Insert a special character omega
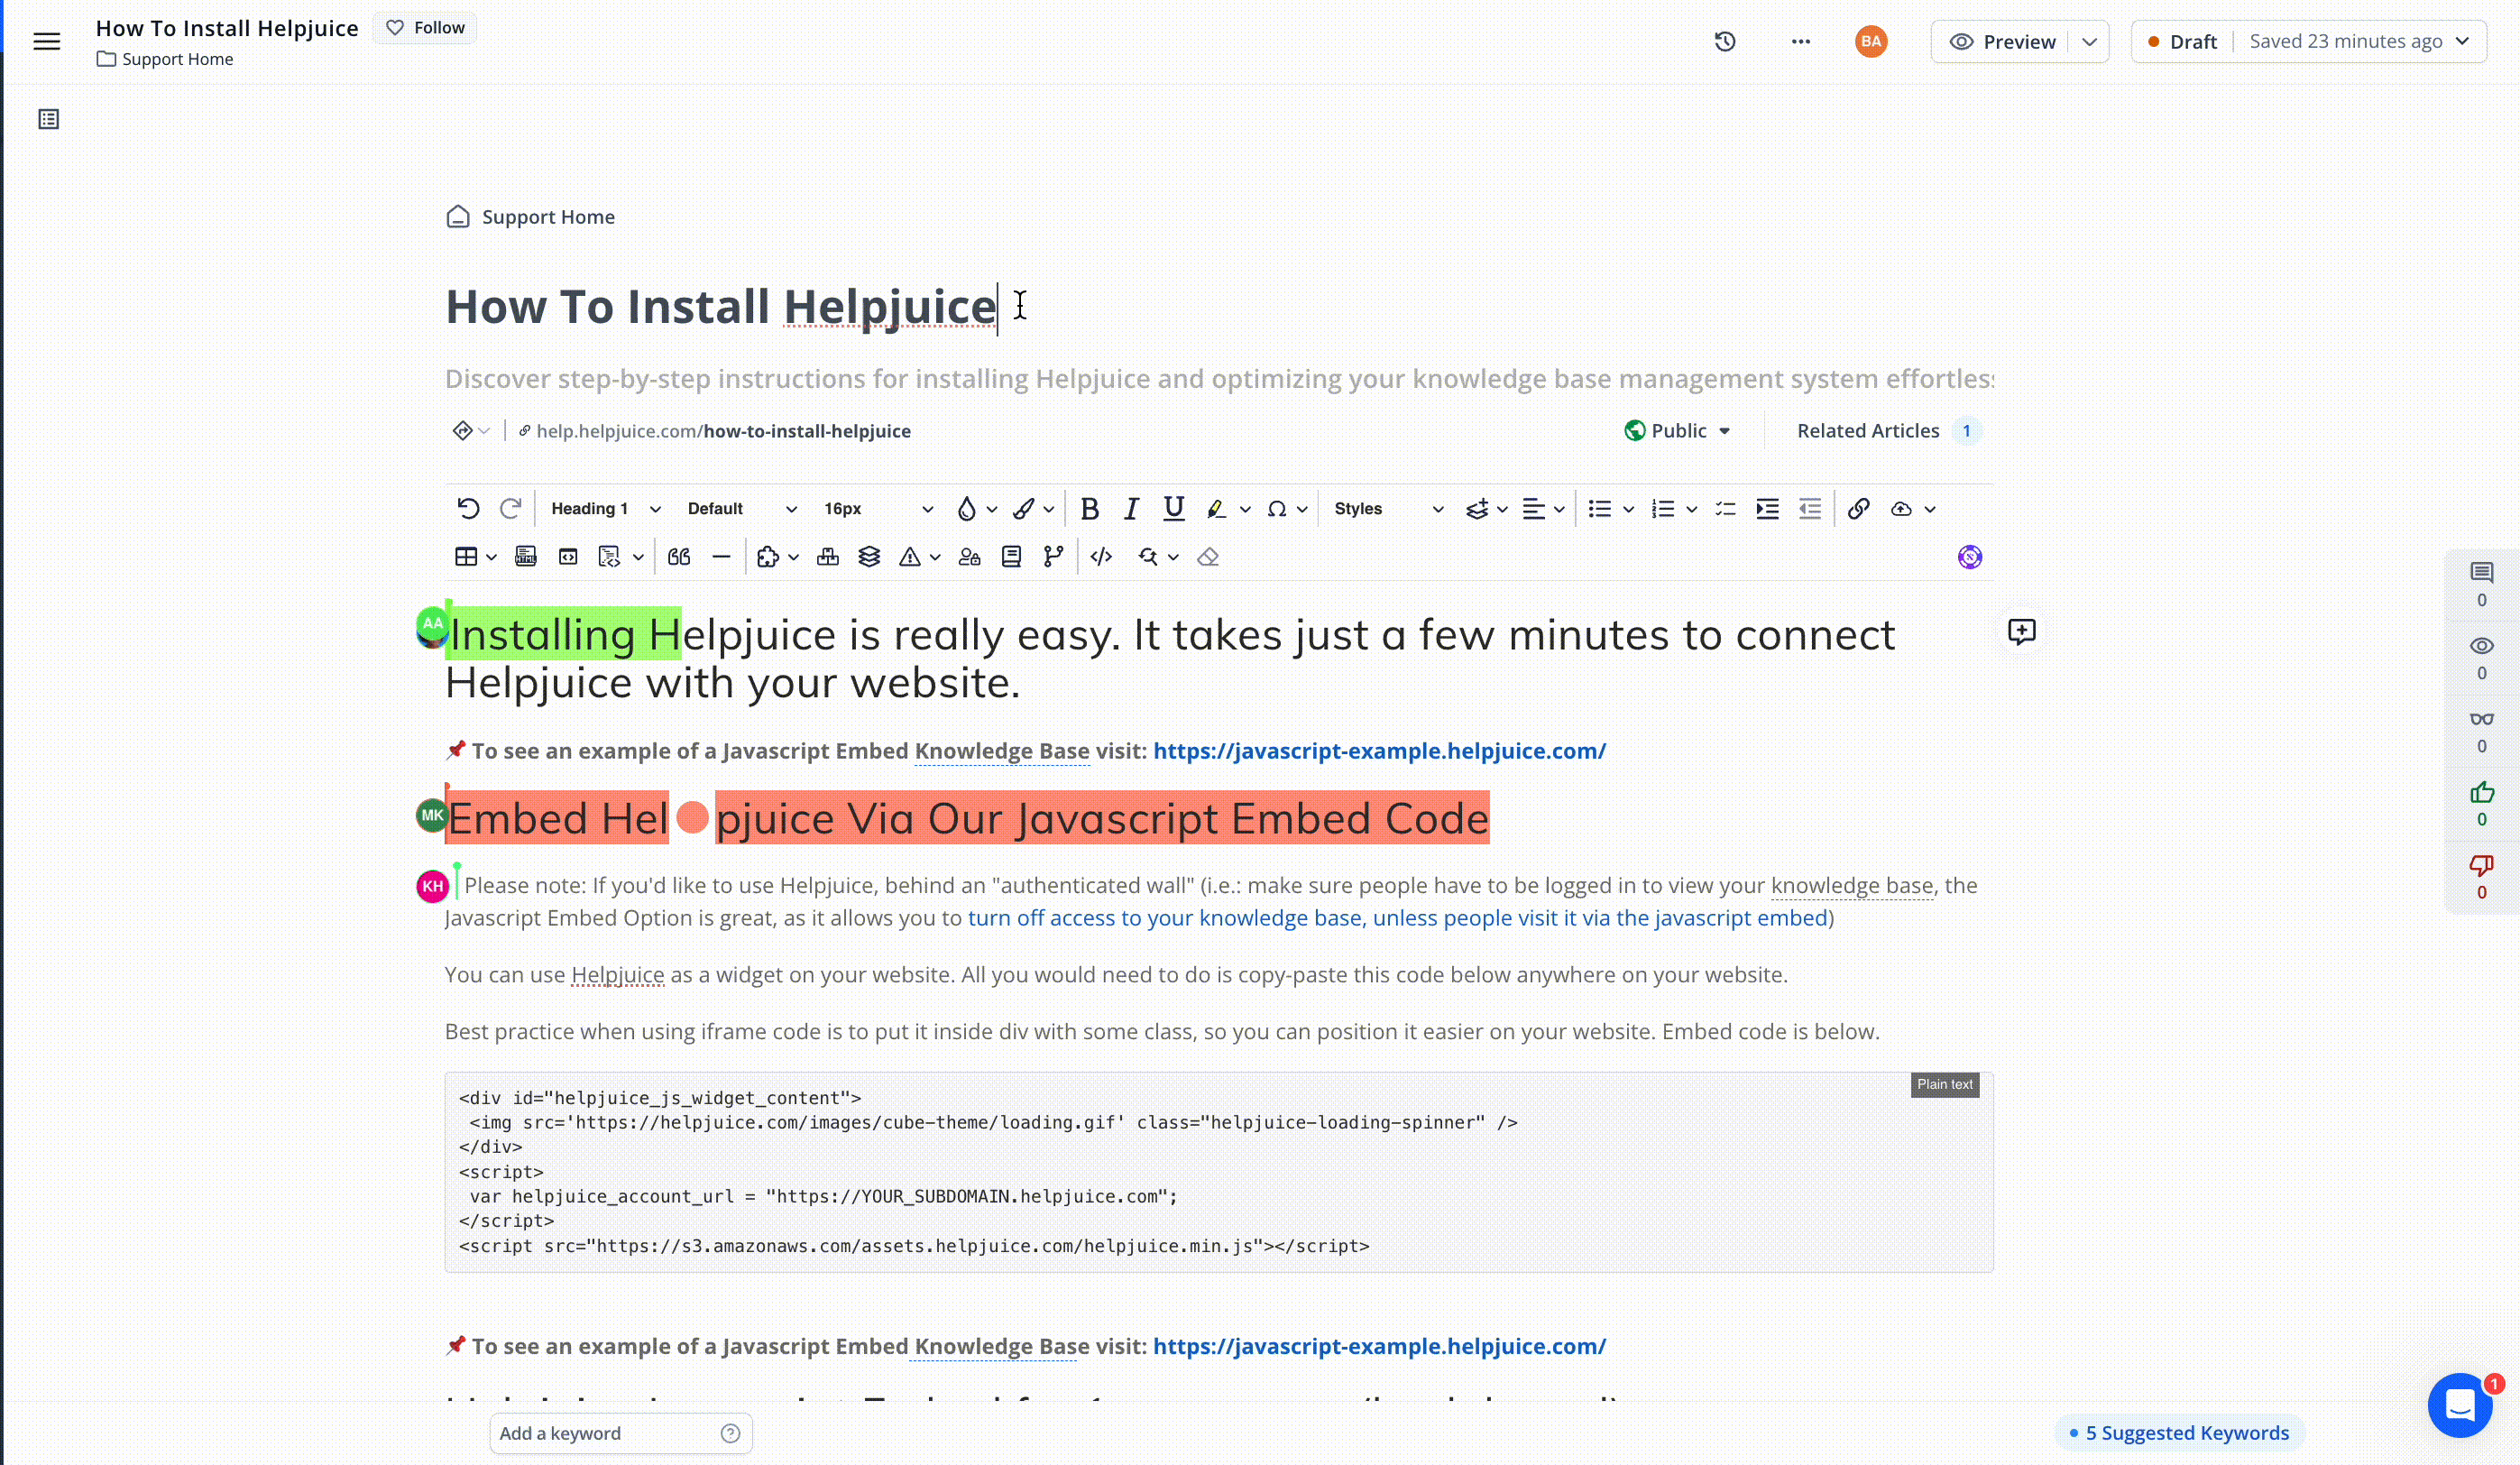 point(1277,509)
